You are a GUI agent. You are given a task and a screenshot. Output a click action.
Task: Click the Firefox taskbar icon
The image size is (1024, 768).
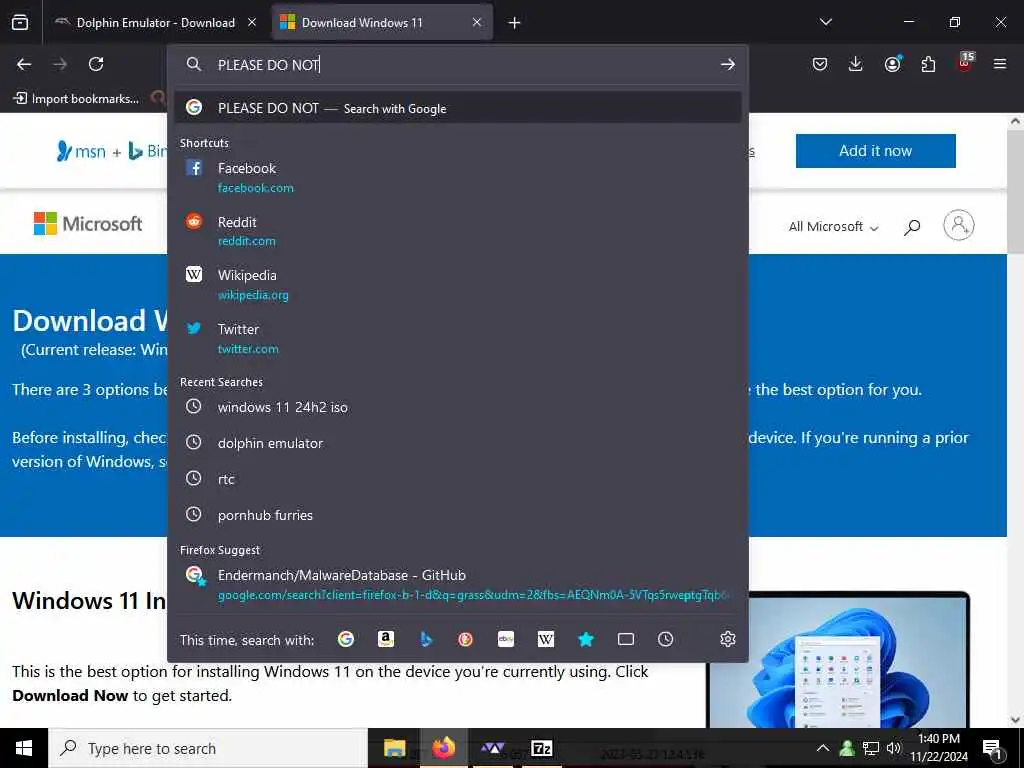(443, 748)
